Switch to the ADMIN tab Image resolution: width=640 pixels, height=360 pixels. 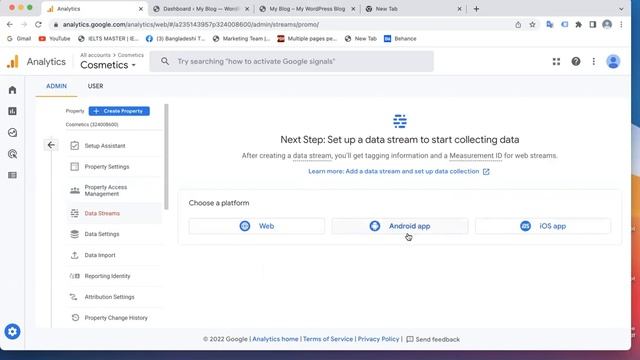point(56,86)
